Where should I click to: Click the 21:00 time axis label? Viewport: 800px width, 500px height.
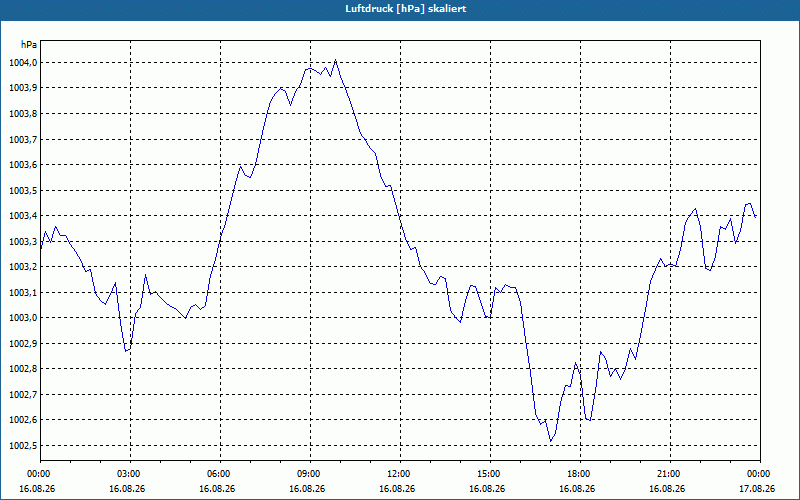coord(670,474)
